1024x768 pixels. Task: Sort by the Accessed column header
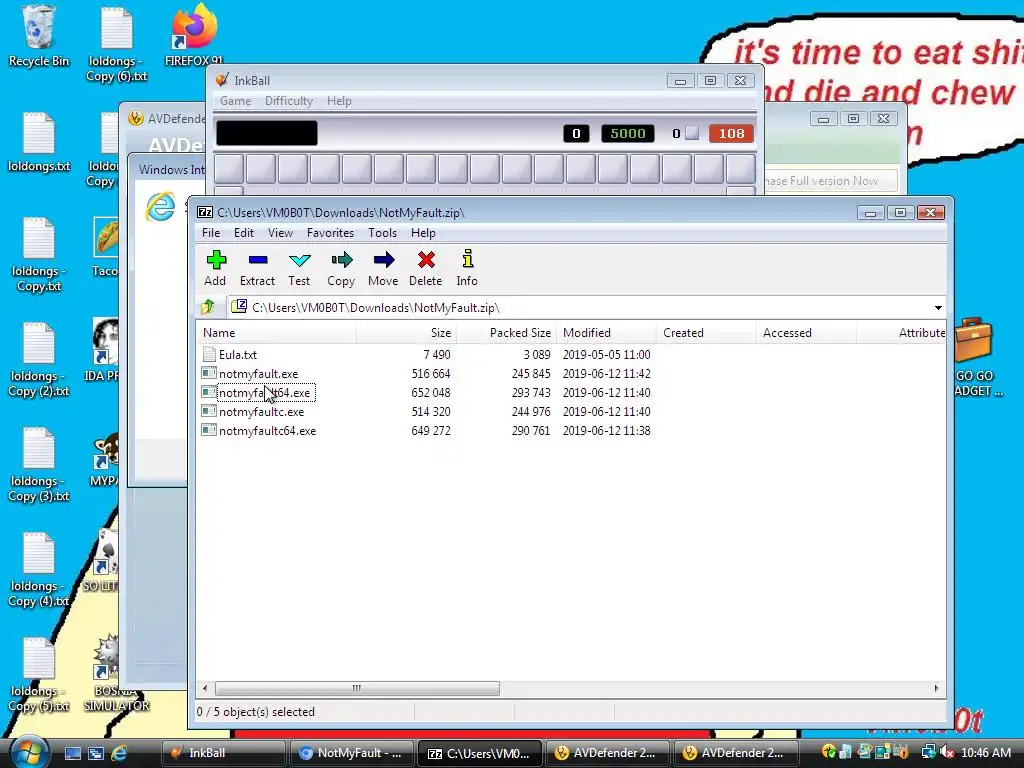pos(806,332)
